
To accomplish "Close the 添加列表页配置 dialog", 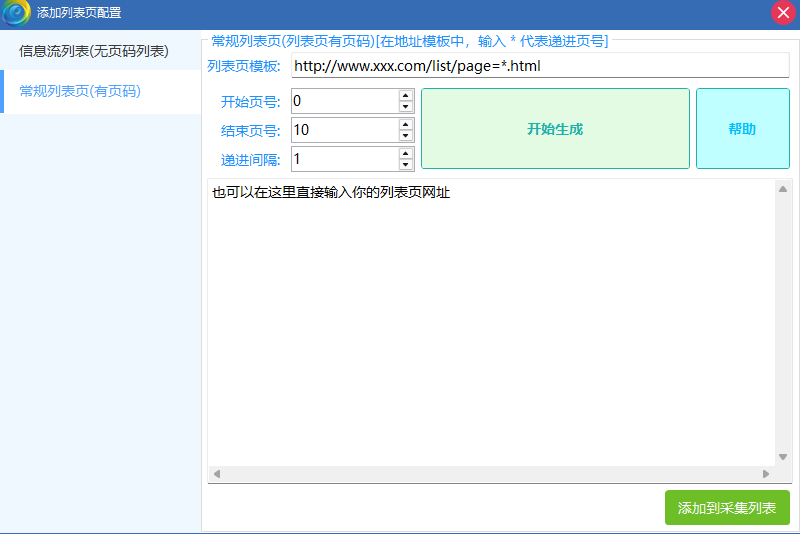I will click(x=783, y=13).
